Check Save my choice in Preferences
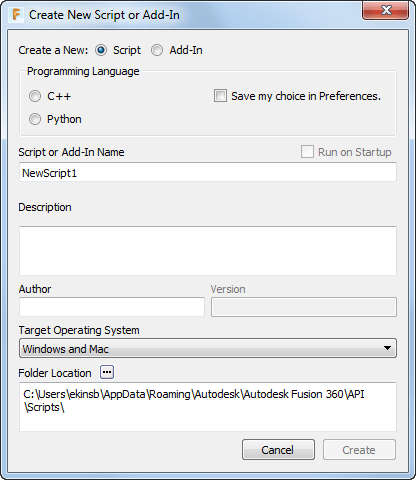Viewport: 416px width, 480px height. (x=220, y=96)
